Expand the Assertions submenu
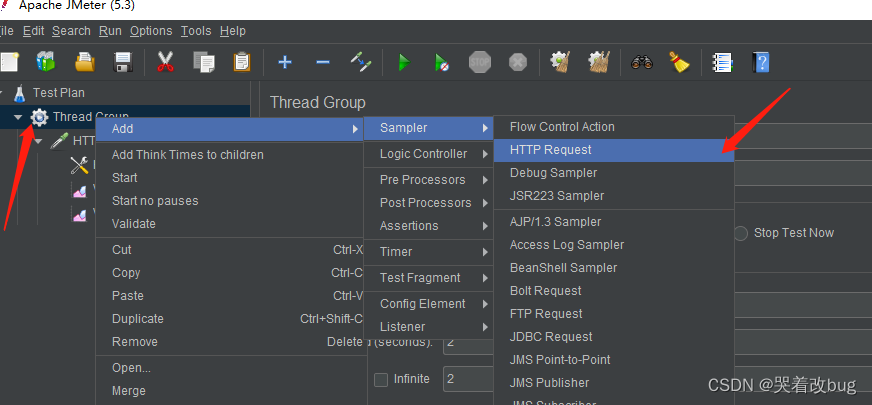Image resolution: width=872 pixels, height=405 pixels. (429, 226)
